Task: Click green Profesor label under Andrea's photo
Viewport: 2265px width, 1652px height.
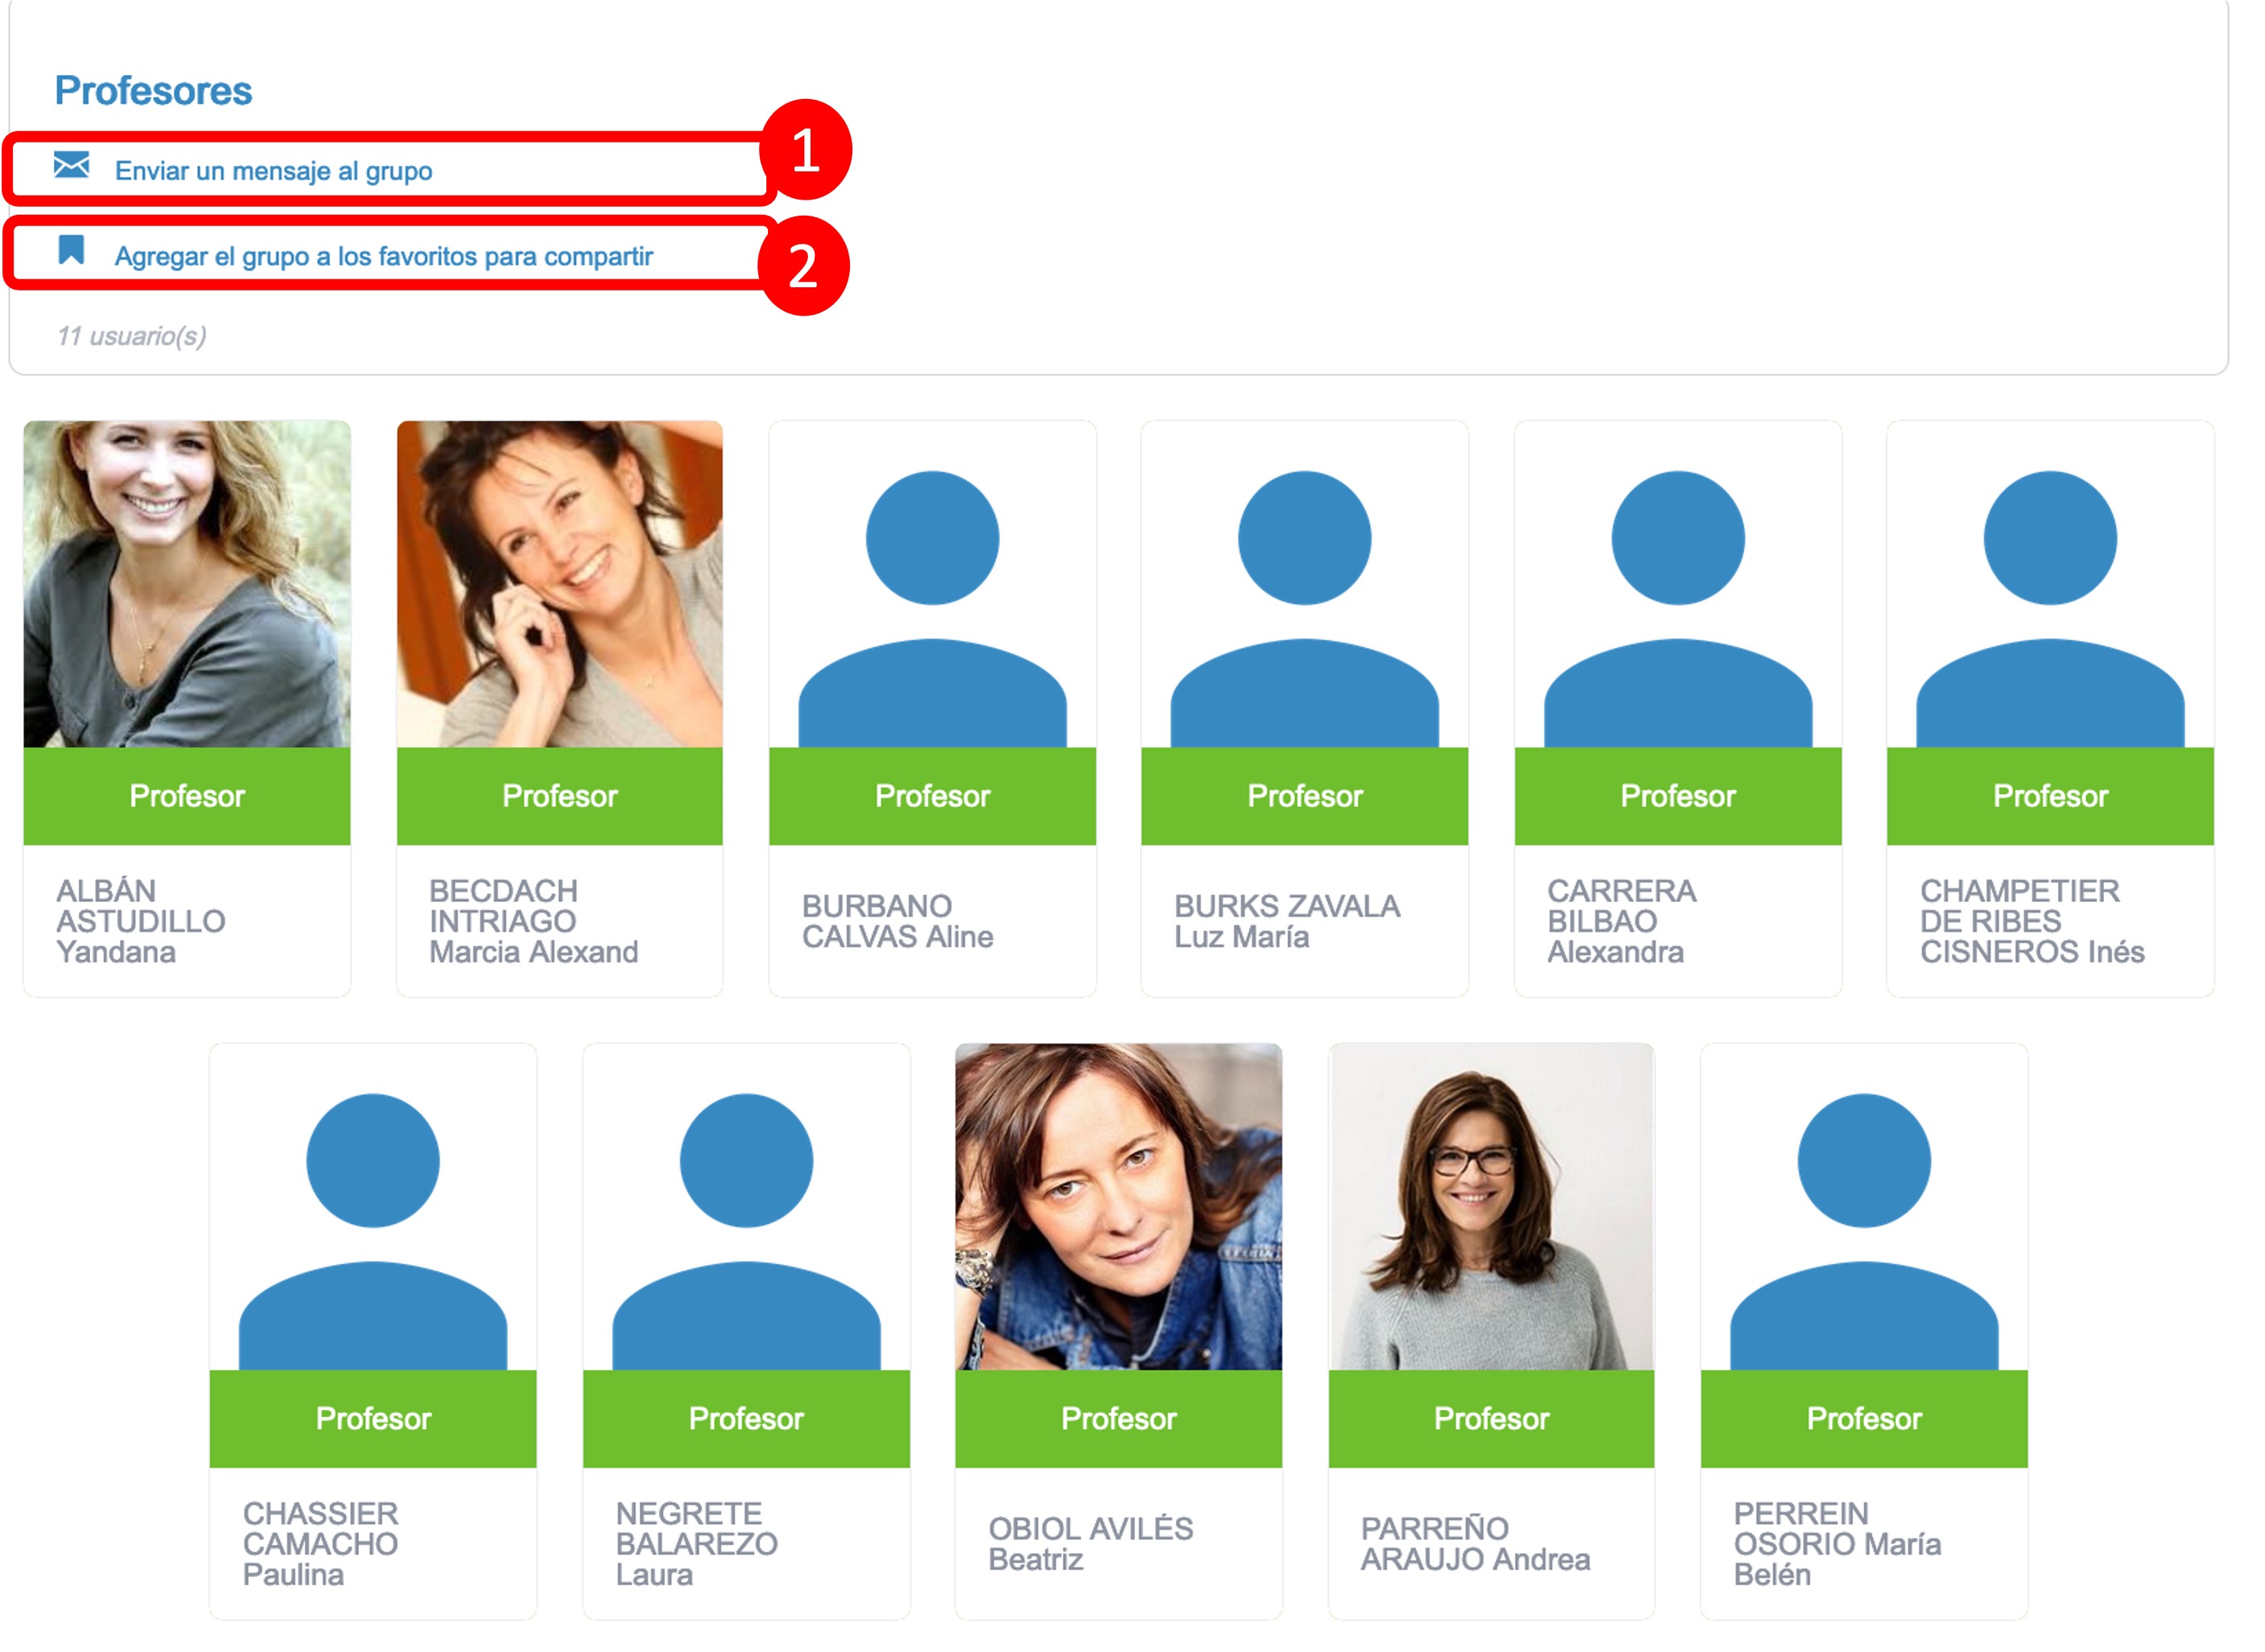Action: [1490, 1418]
